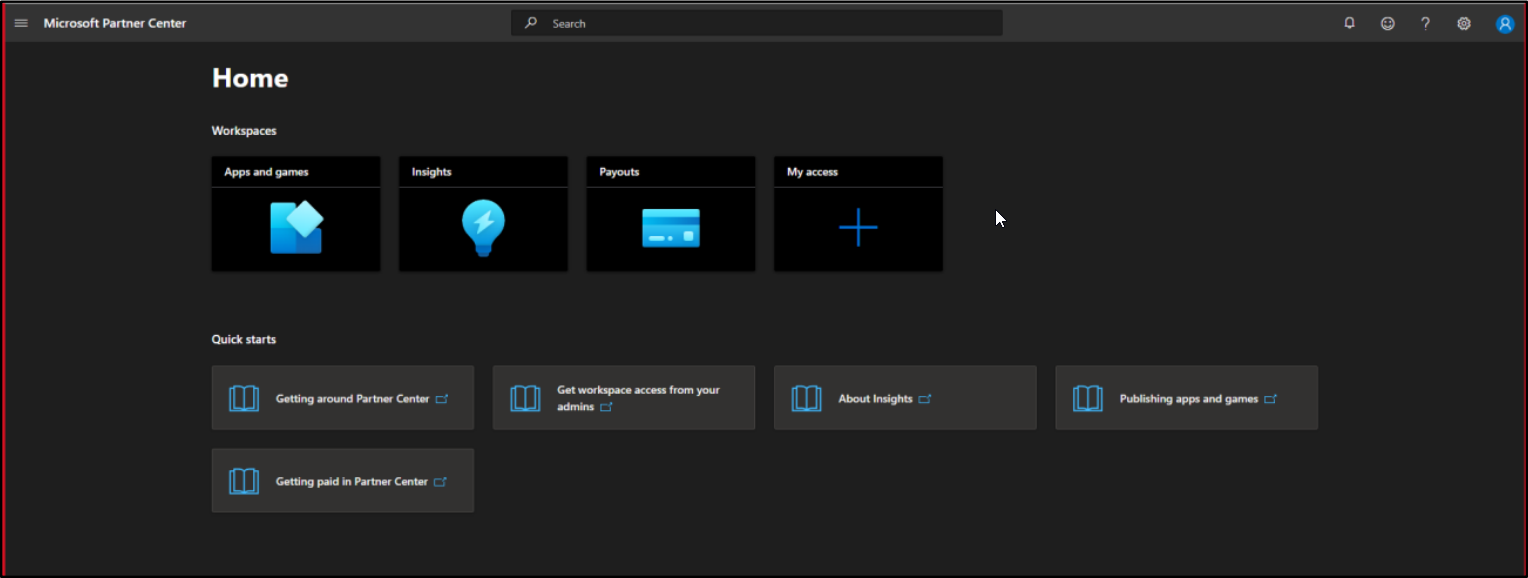Open the feedback smiley icon
Image resolution: width=1528 pixels, height=578 pixels.
1387,23
